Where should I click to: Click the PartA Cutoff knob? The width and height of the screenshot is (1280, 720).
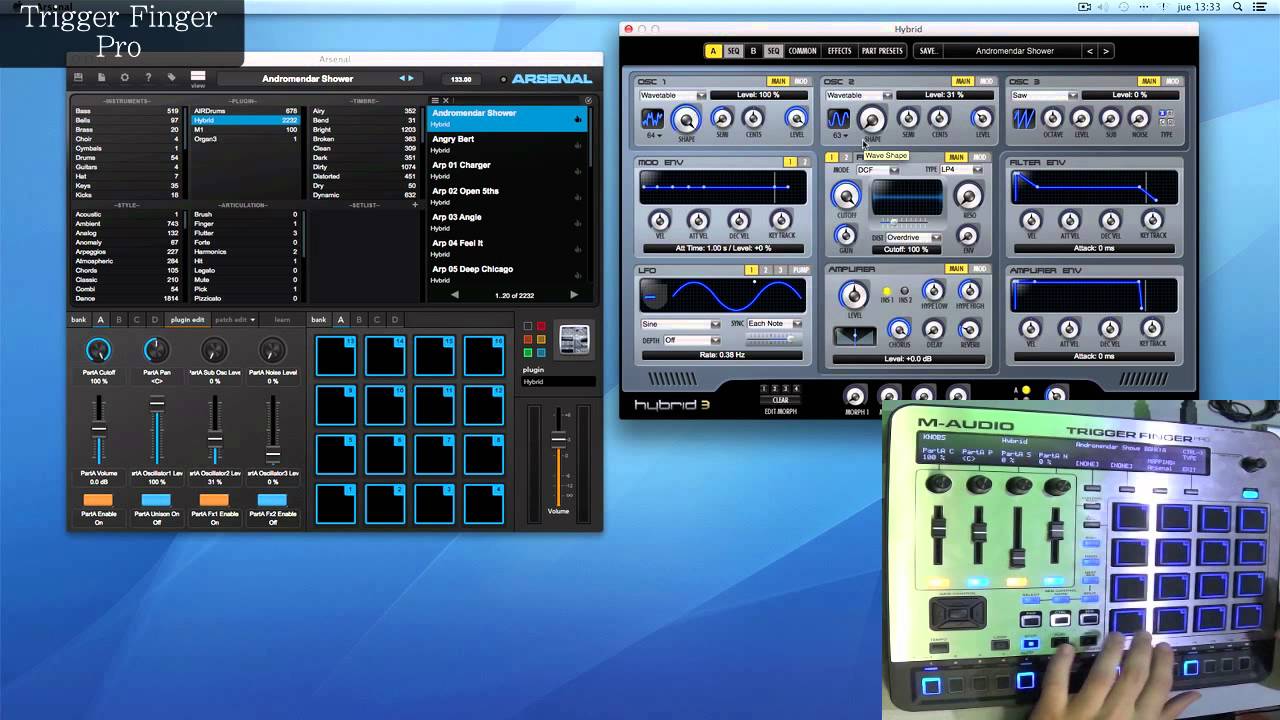tap(98, 350)
